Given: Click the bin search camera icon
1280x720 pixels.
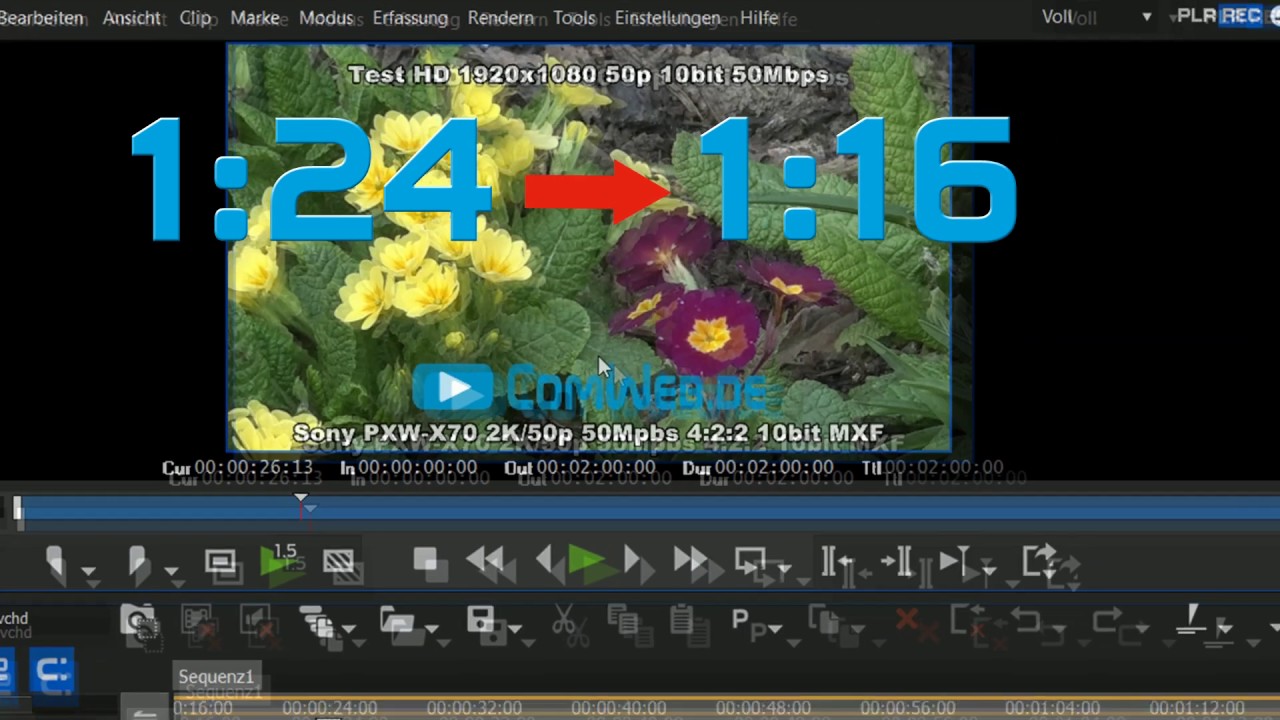Looking at the screenshot, I should coord(138,621).
